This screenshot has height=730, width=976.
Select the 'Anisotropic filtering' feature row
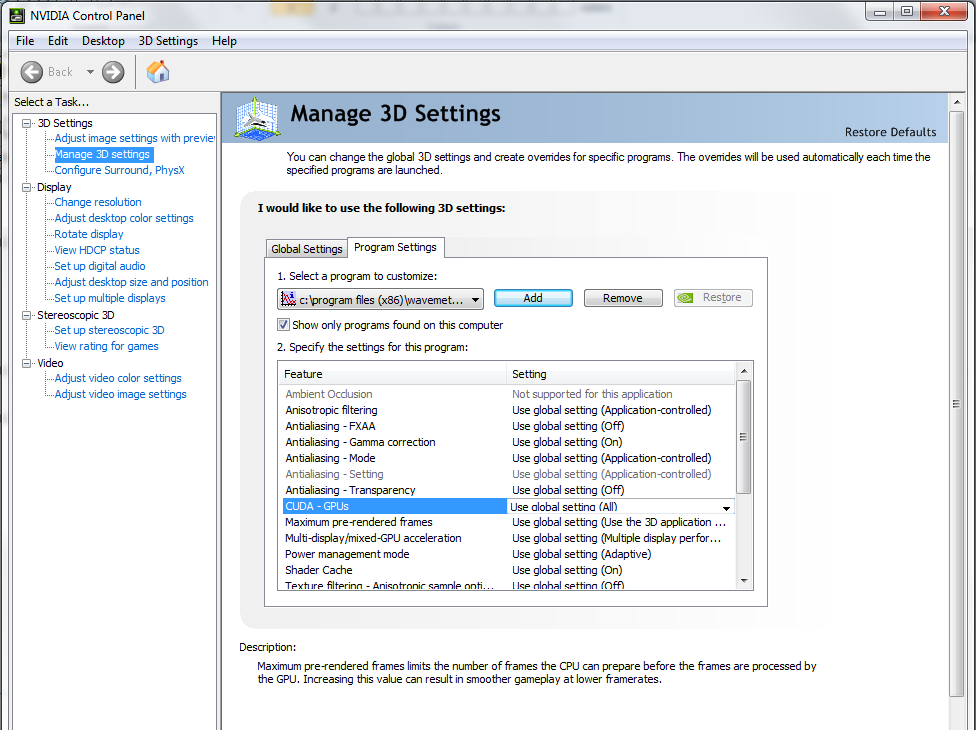509,411
